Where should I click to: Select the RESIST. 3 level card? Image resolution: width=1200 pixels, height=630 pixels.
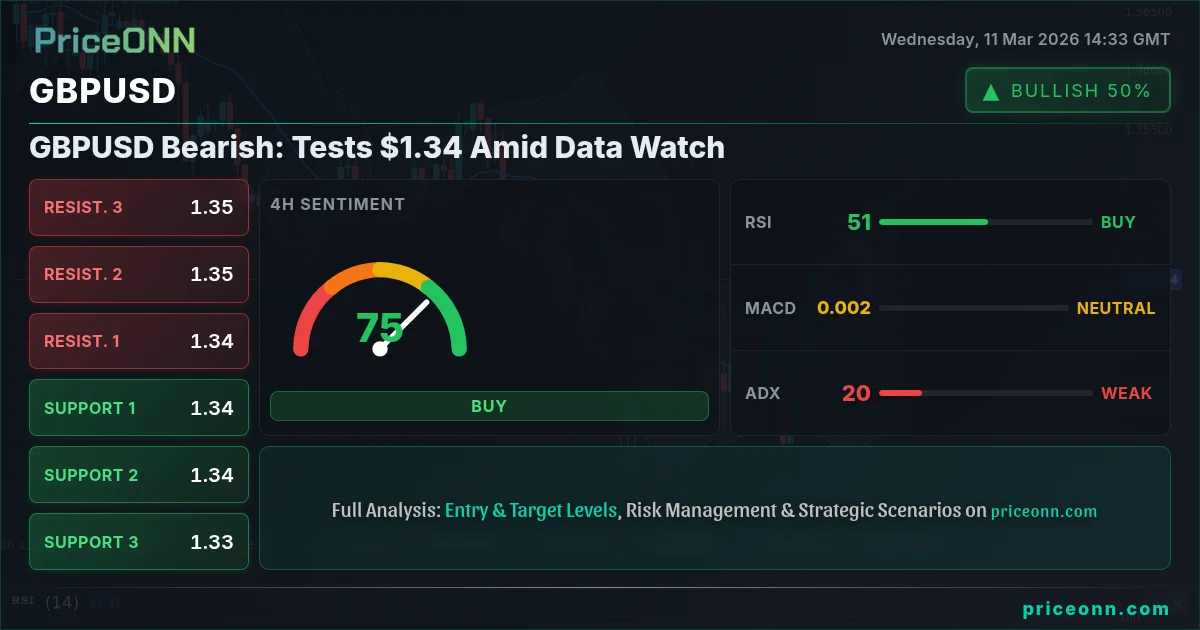coord(139,208)
